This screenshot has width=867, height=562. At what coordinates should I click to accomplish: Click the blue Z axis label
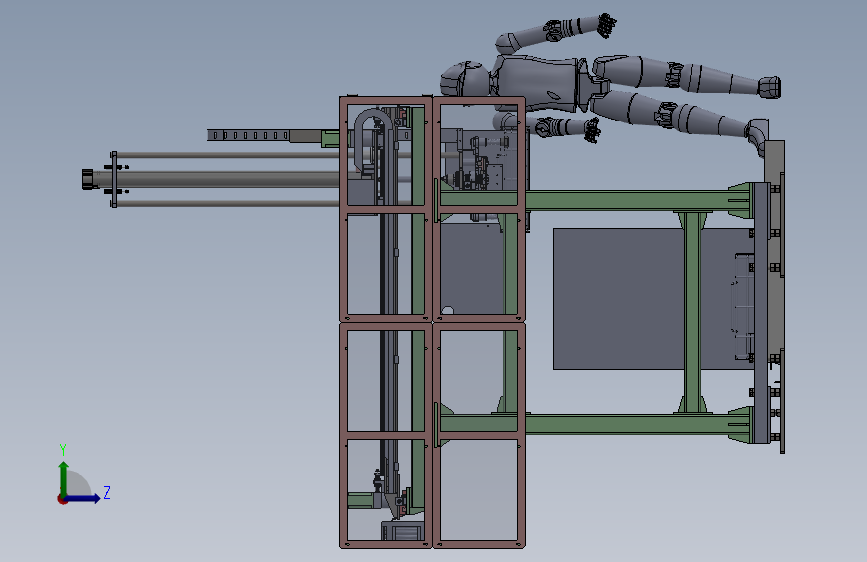click(x=107, y=492)
